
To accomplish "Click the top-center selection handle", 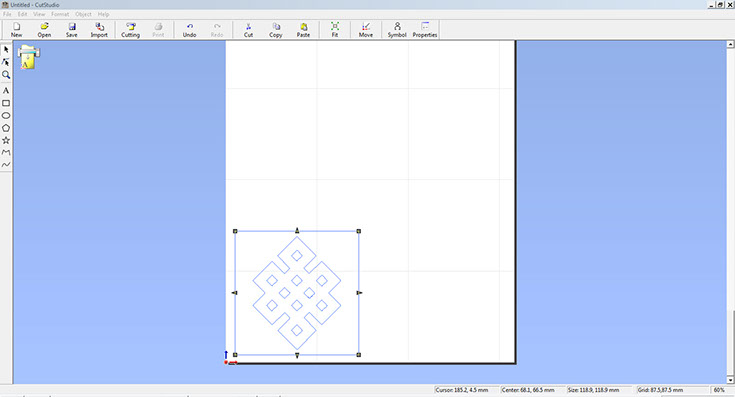I will point(297,231).
